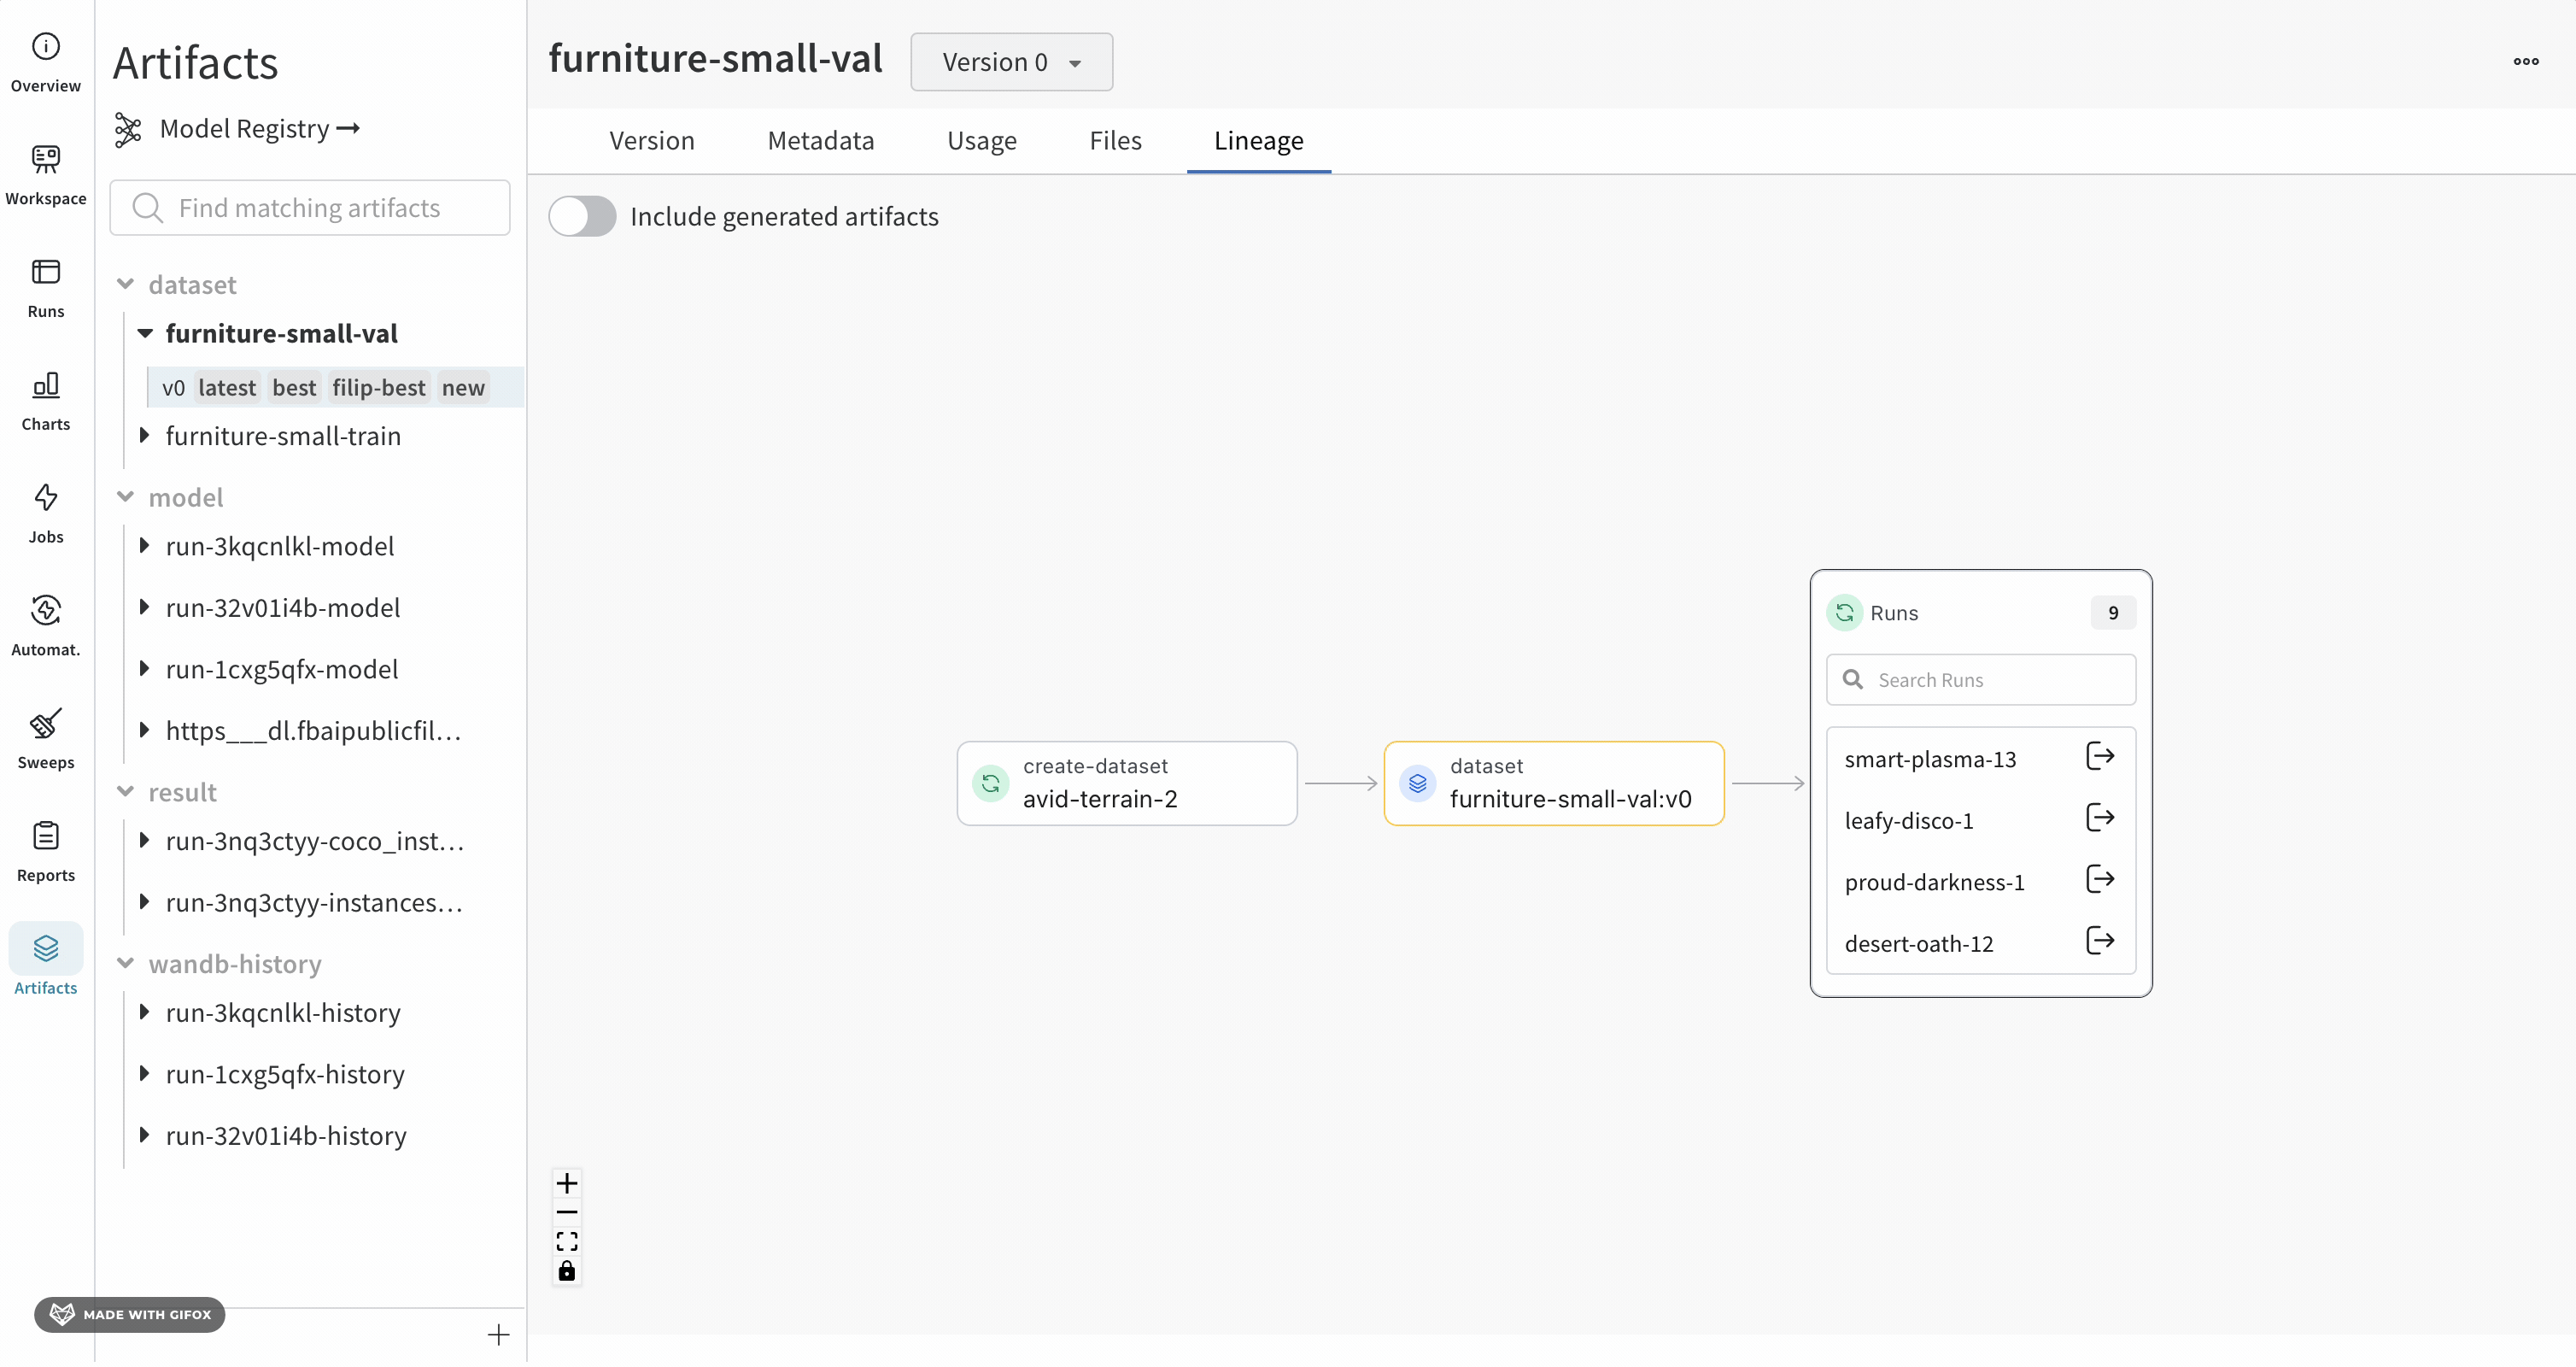Open the Sweeps panel
This screenshot has width=2576, height=1367.
coord(45,736)
